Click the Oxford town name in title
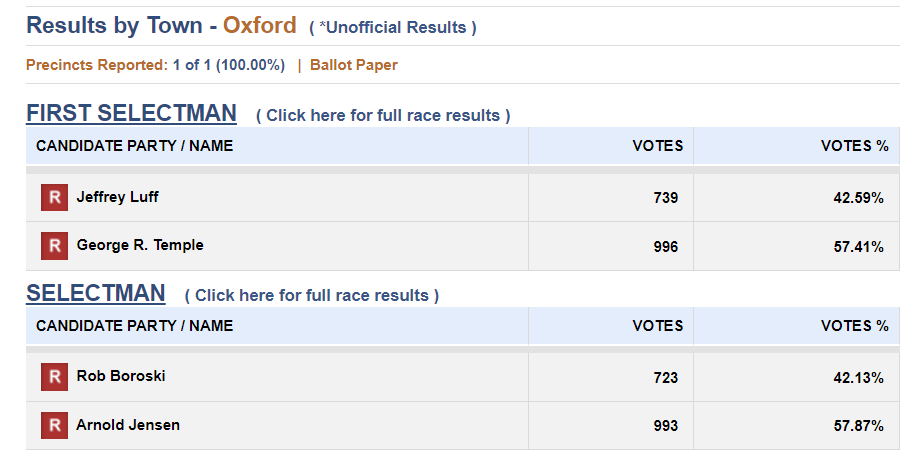907x456 pixels. coord(260,25)
